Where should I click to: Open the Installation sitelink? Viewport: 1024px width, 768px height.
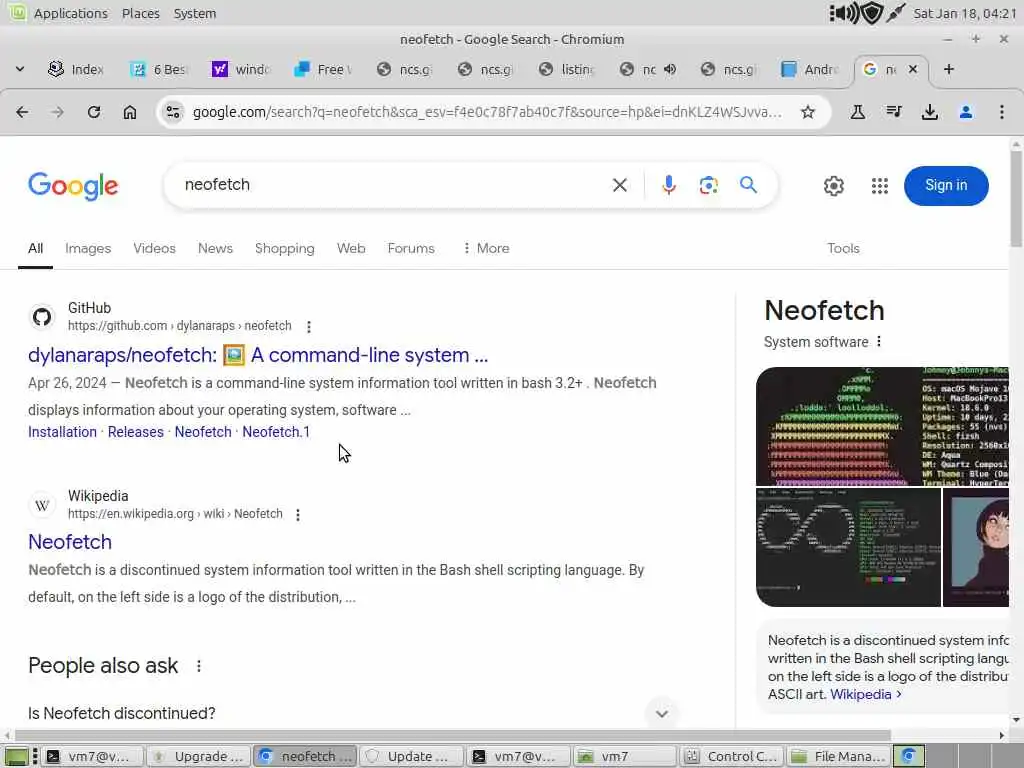coord(62,432)
